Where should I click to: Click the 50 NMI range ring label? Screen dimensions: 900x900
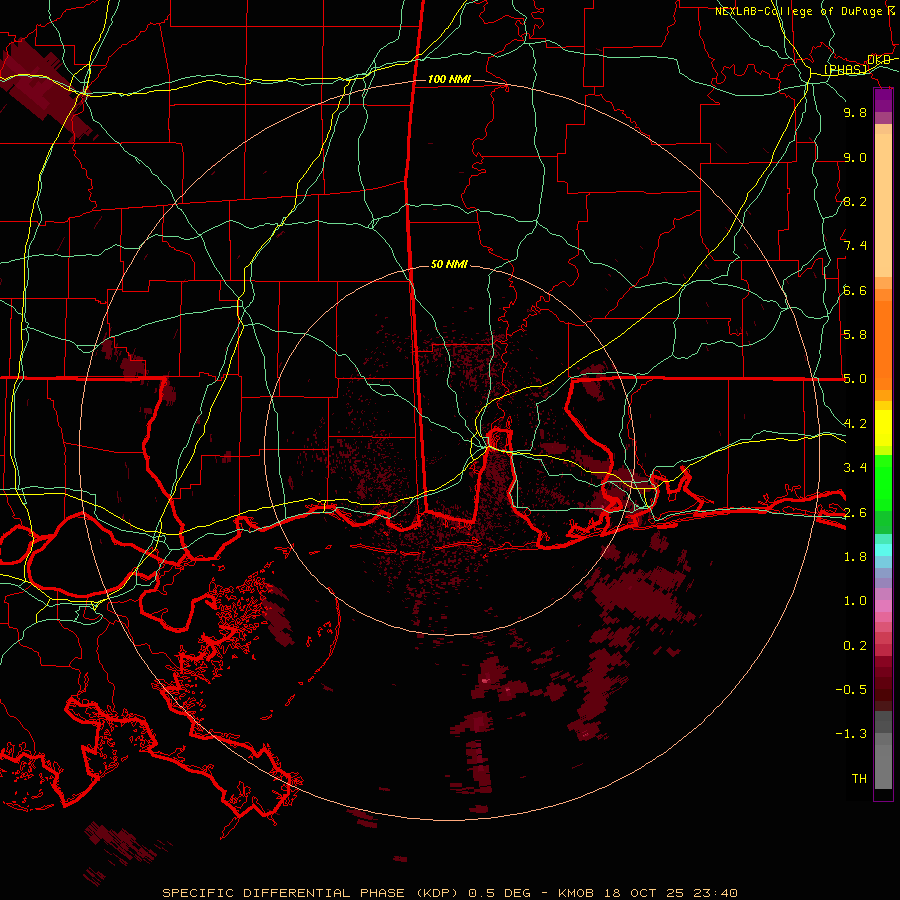(449, 264)
